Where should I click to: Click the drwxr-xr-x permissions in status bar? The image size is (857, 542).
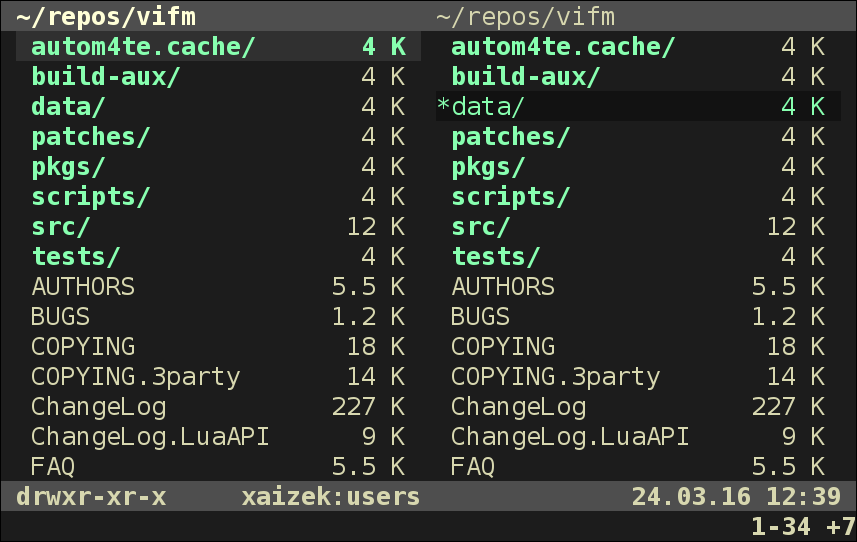pos(91,497)
